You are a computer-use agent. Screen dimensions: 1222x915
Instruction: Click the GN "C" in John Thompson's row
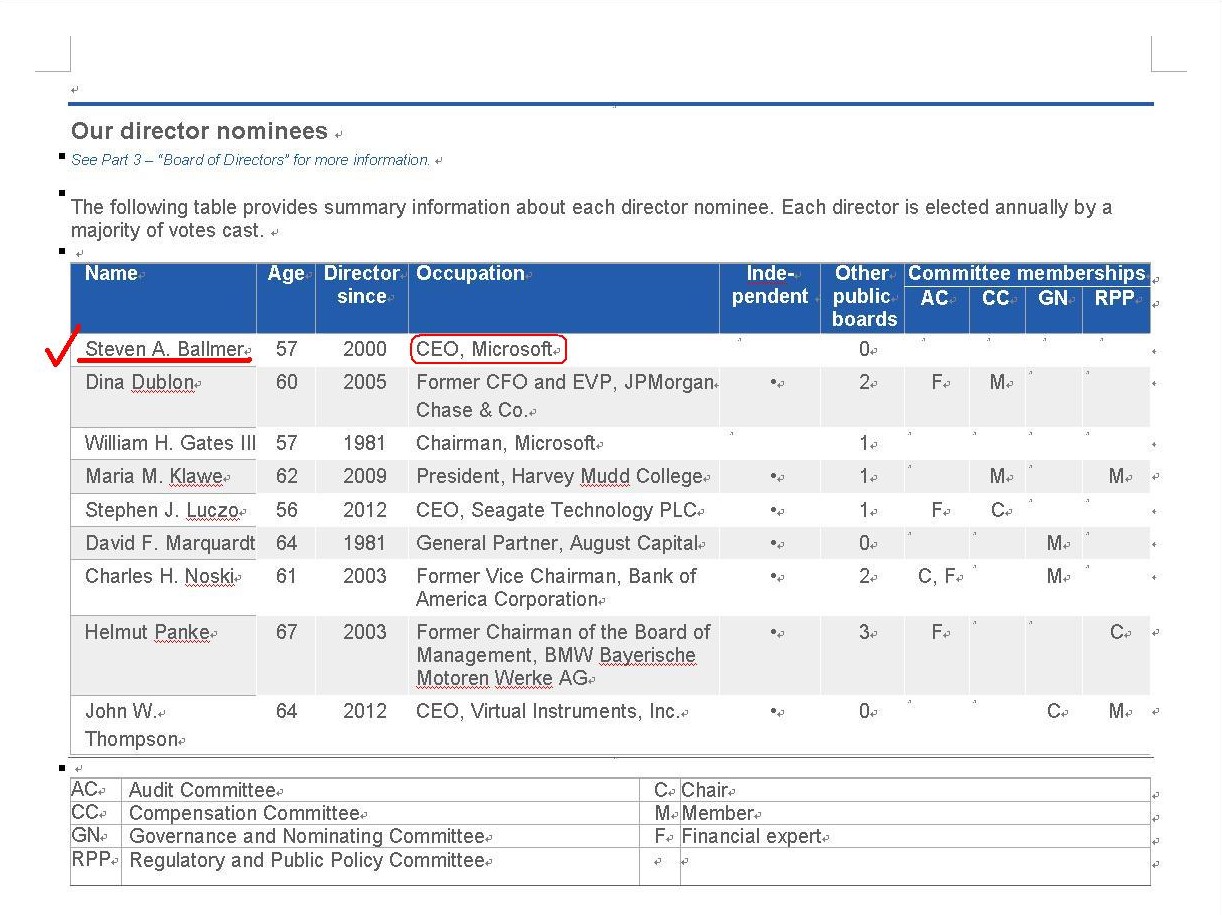point(1053,711)
